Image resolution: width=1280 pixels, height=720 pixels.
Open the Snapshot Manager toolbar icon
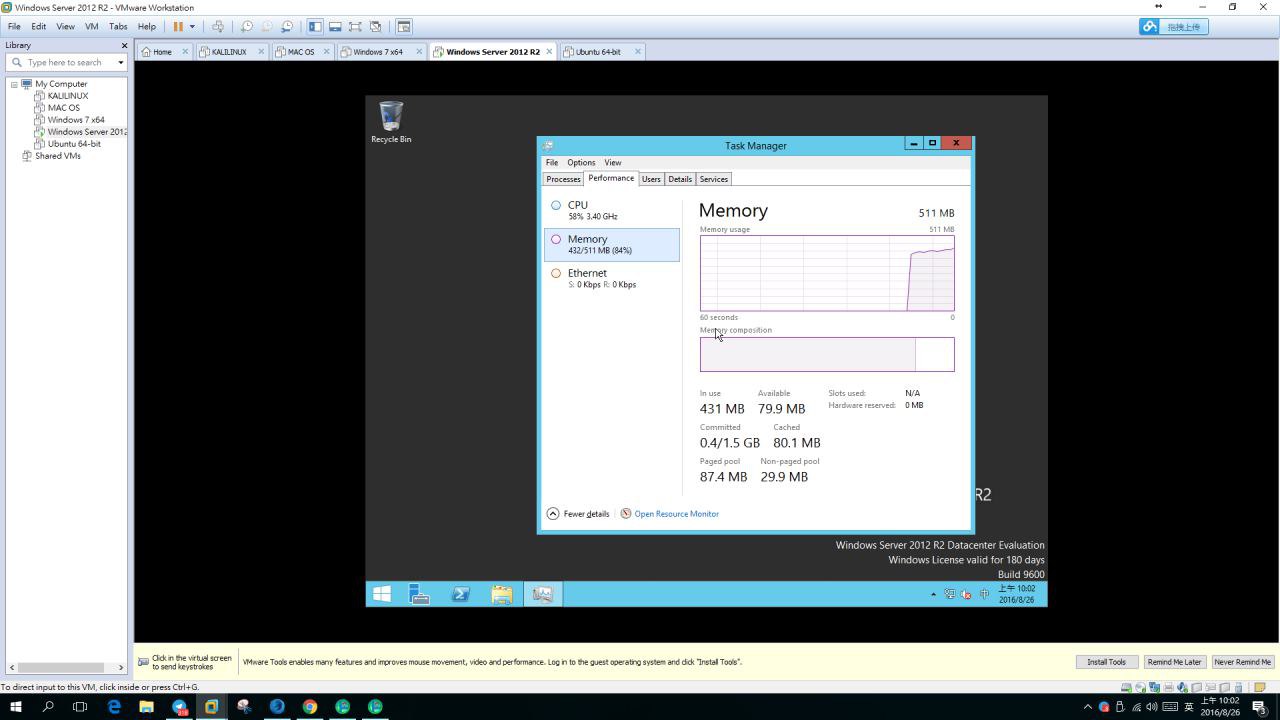pyautogui.click(x=287, y=27)
